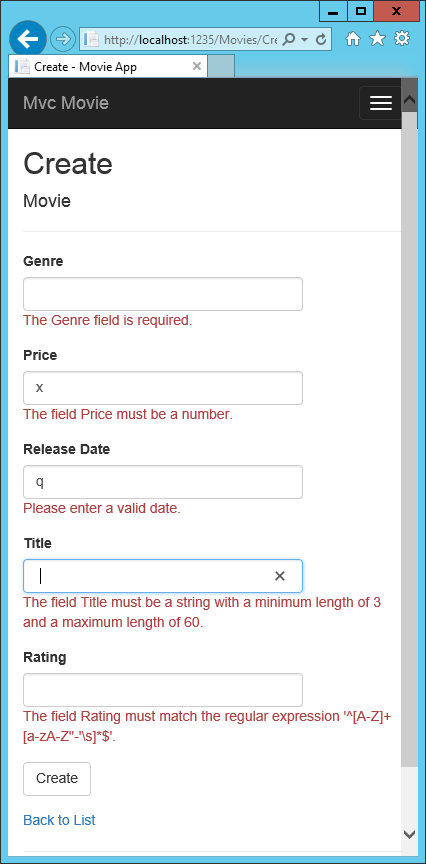Click the browser Forward arrow button

[x=63, y=39]
